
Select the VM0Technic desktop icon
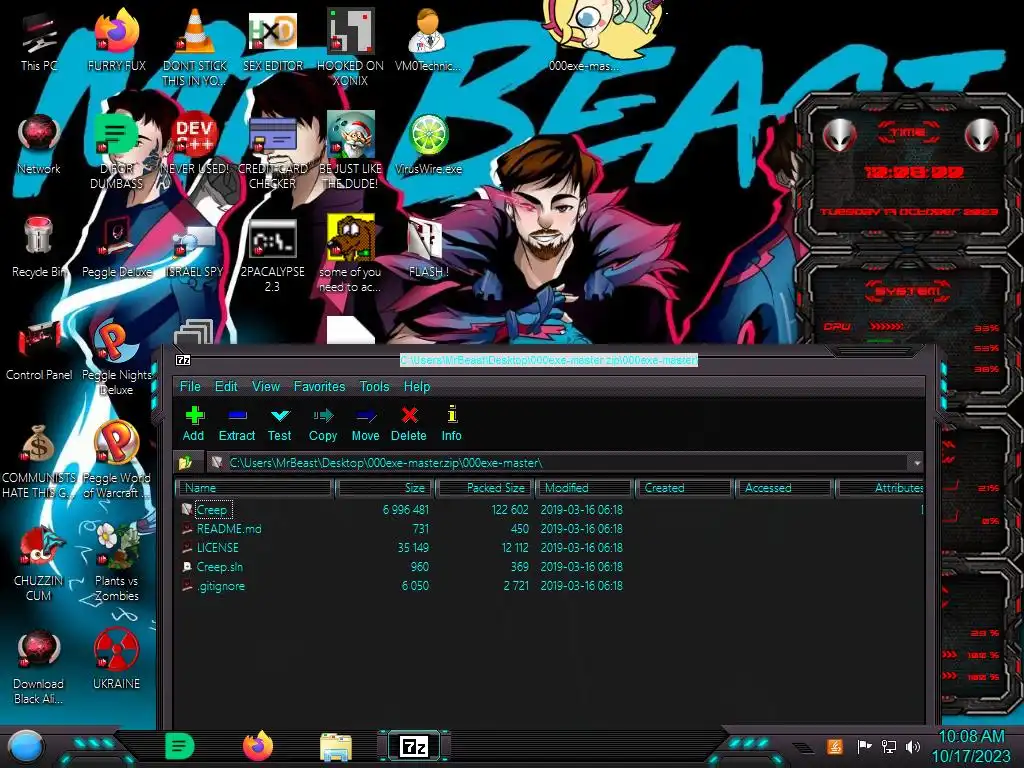tap(428, 40)
